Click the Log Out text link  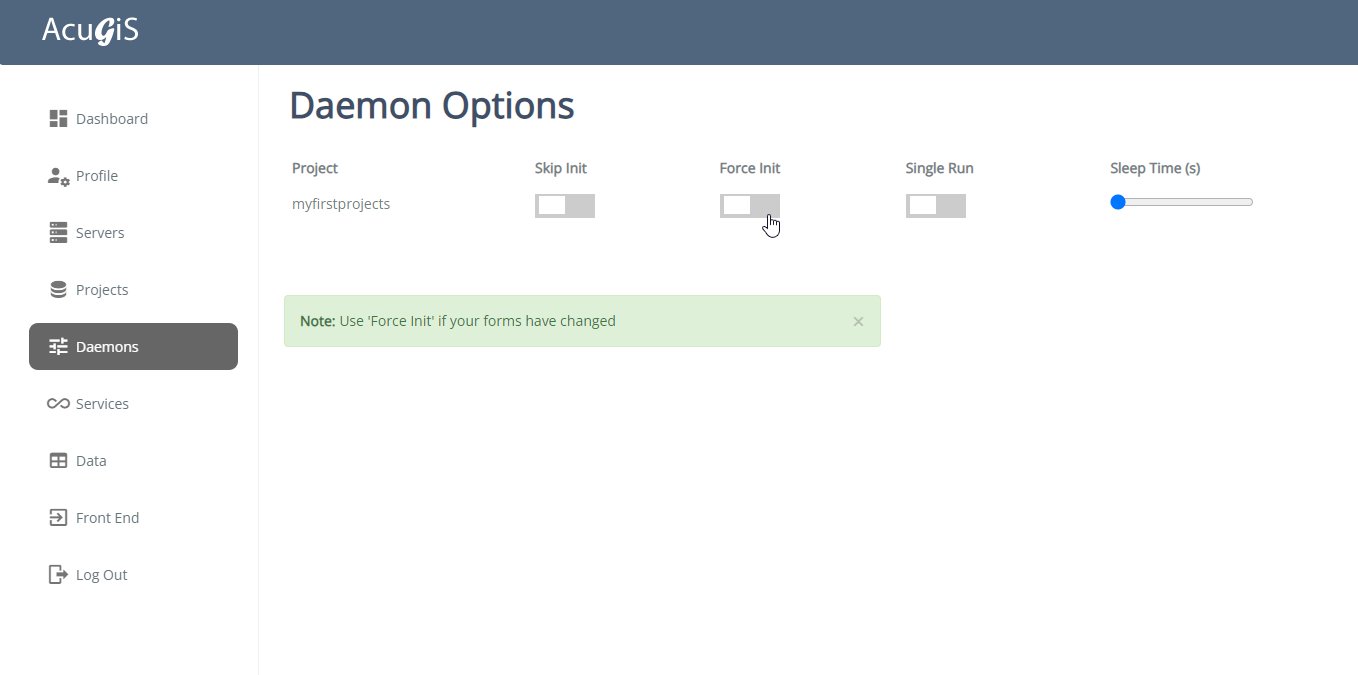[102, 575]
